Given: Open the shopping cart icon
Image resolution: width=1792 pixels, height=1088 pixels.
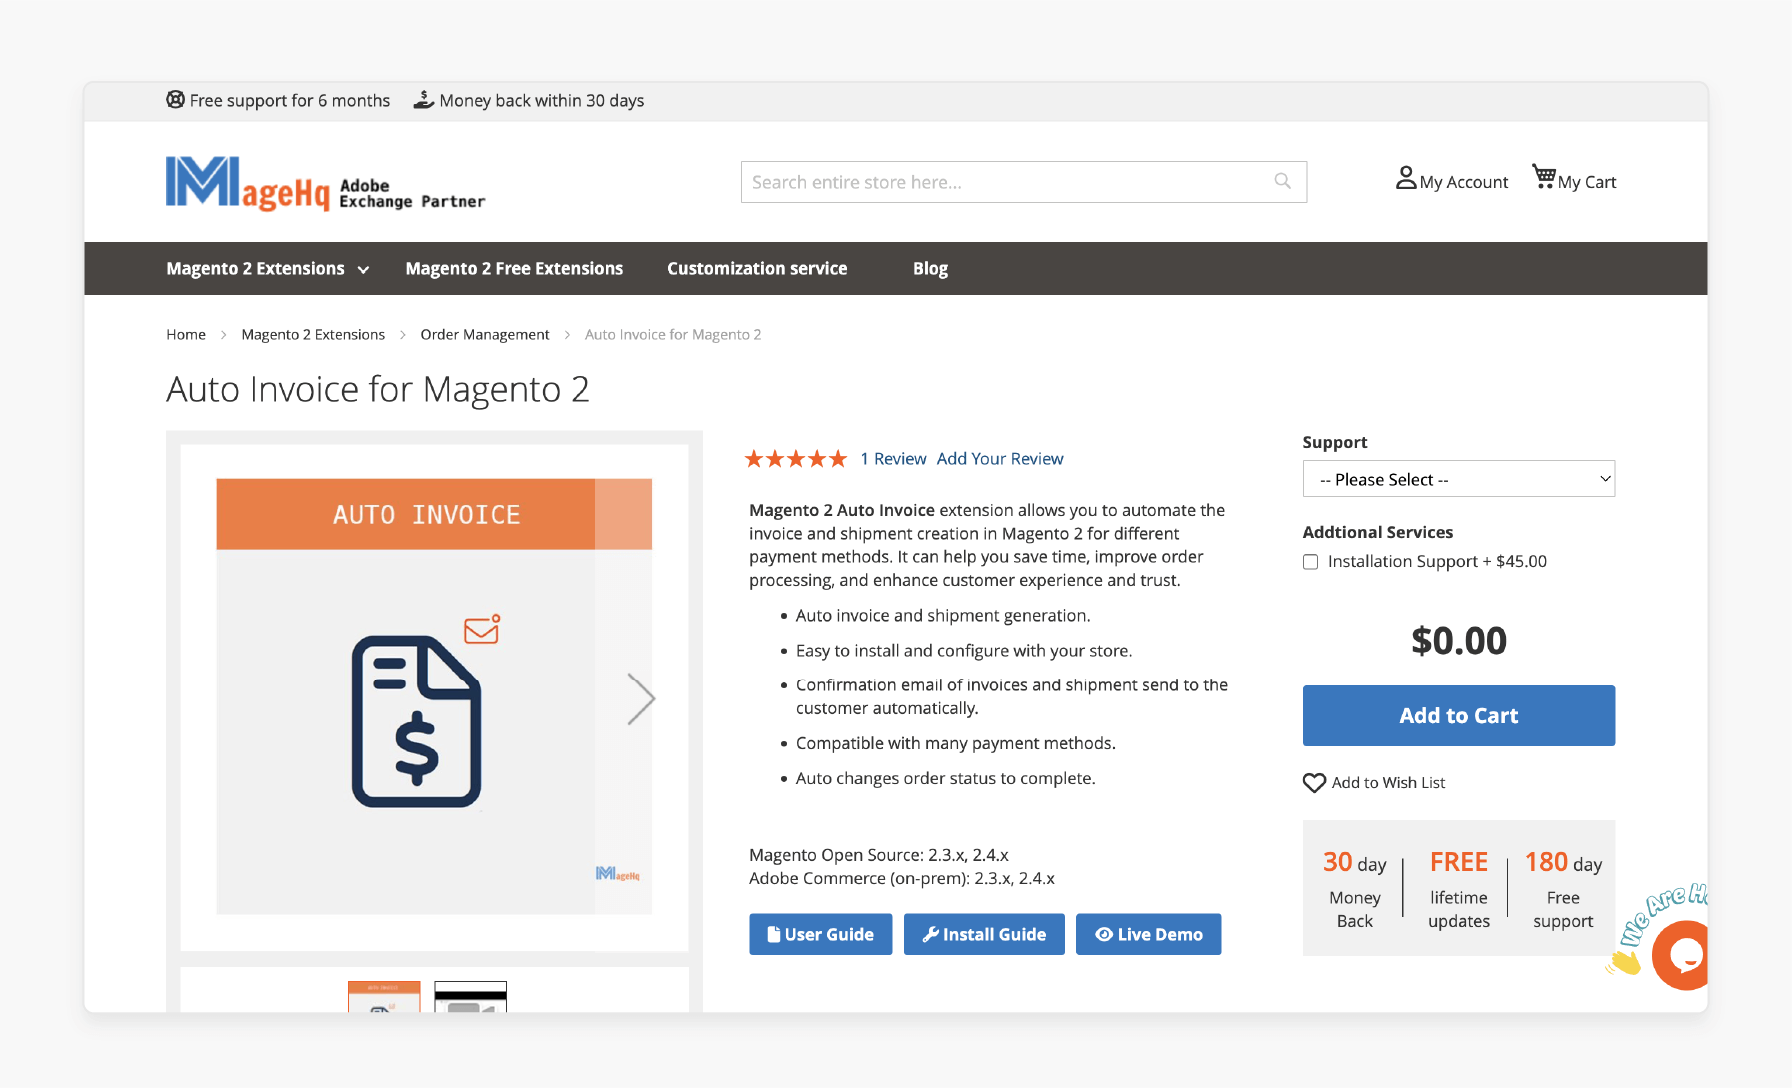Looking at the screenshot, I should tap(1544, 177).
